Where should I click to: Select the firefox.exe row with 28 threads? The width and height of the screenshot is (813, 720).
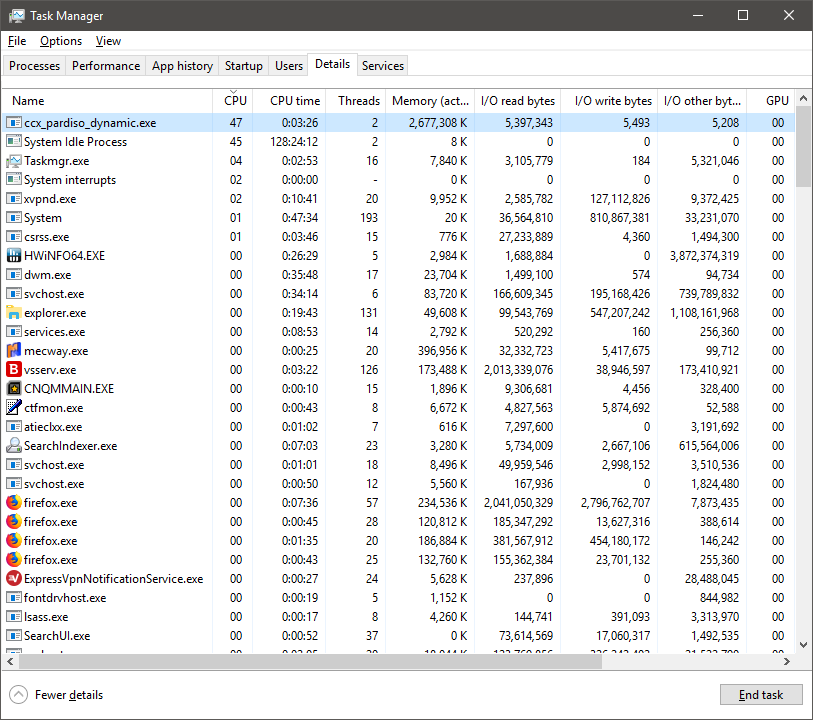tap(398, 522)
